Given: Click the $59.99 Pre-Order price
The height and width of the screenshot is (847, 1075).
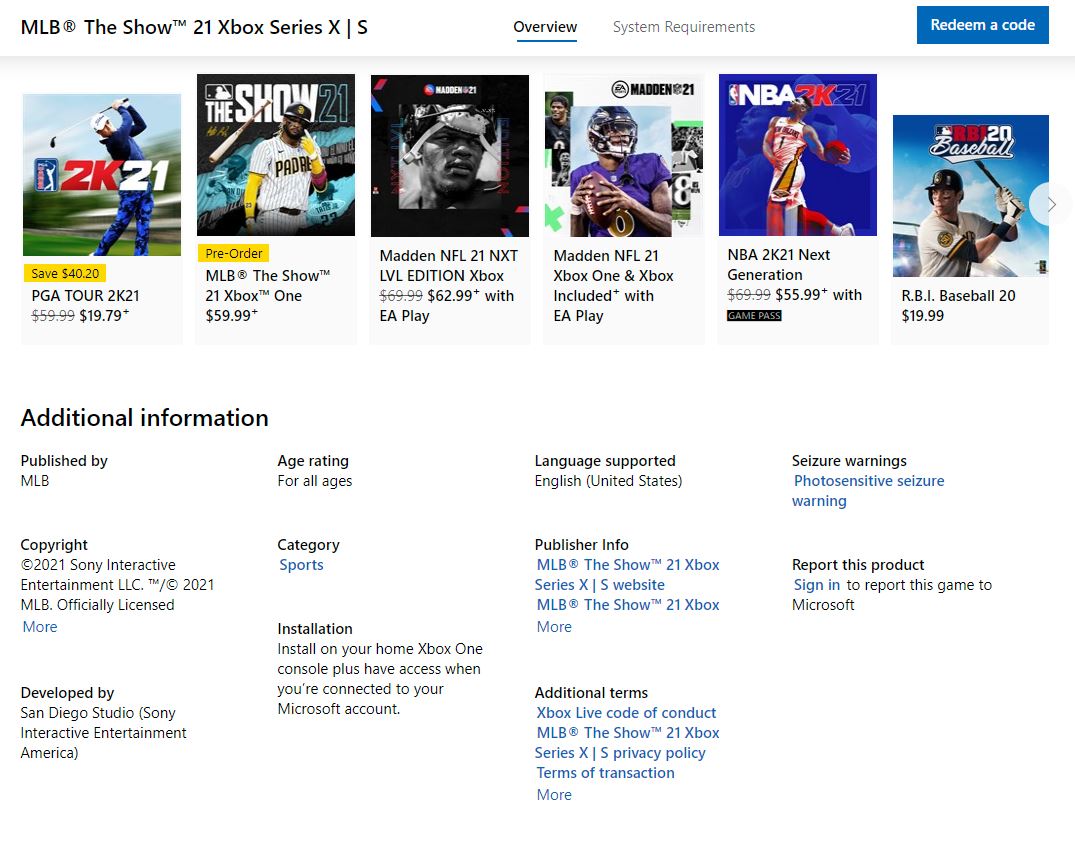Looking at the screenshot, I should [232, 315].
